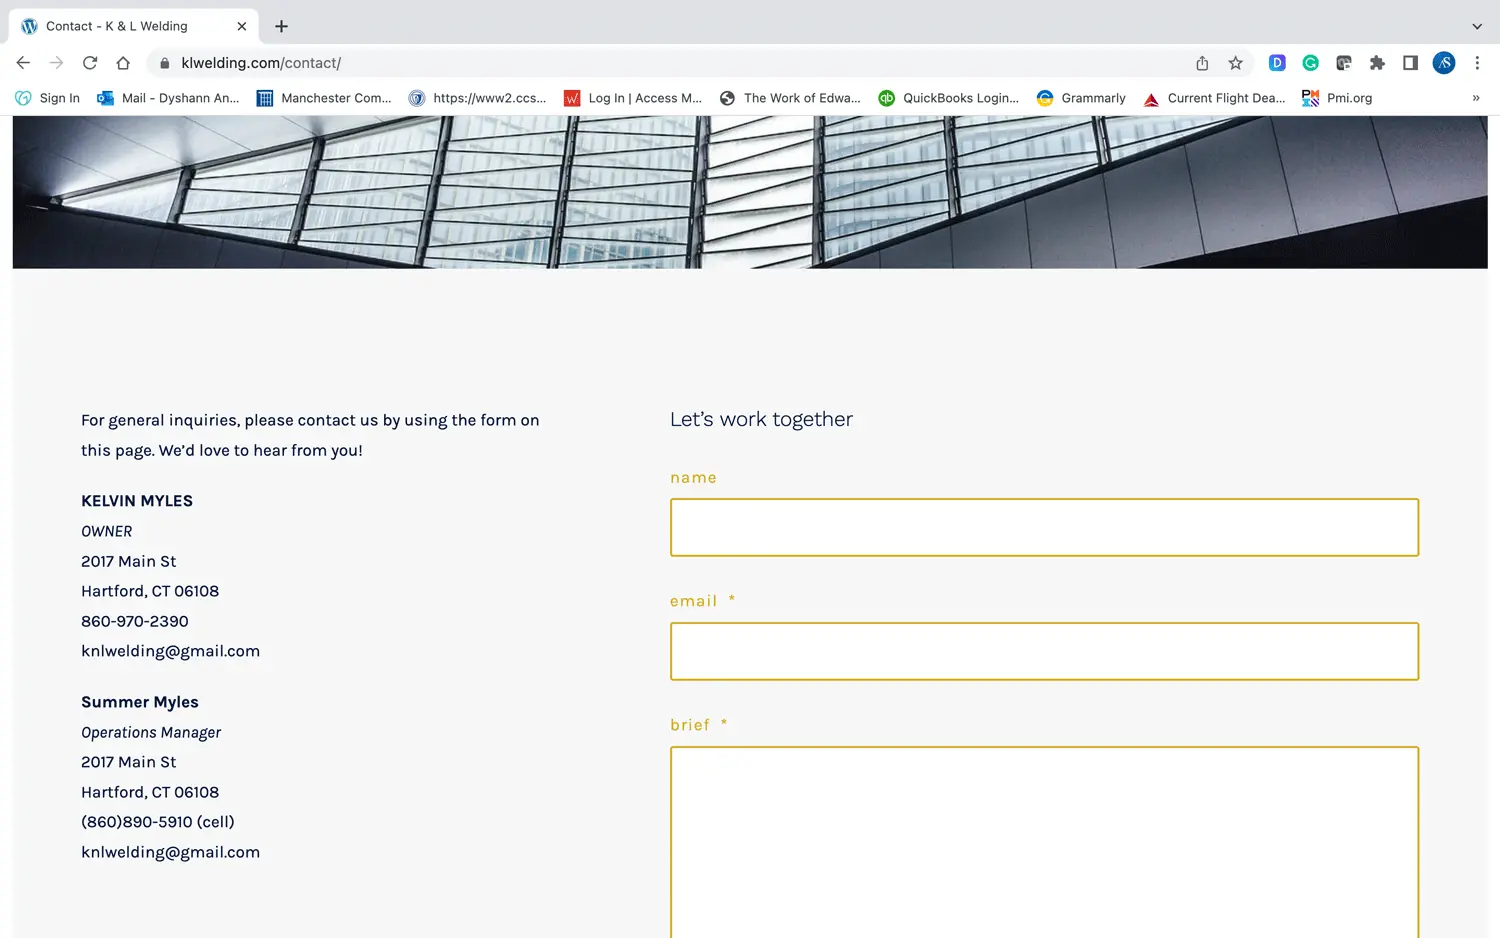Image resolution: width=1500 pixels, height=938 pixels.
Task: Open the Manchester Community bookmark
Action: (324, 98)
